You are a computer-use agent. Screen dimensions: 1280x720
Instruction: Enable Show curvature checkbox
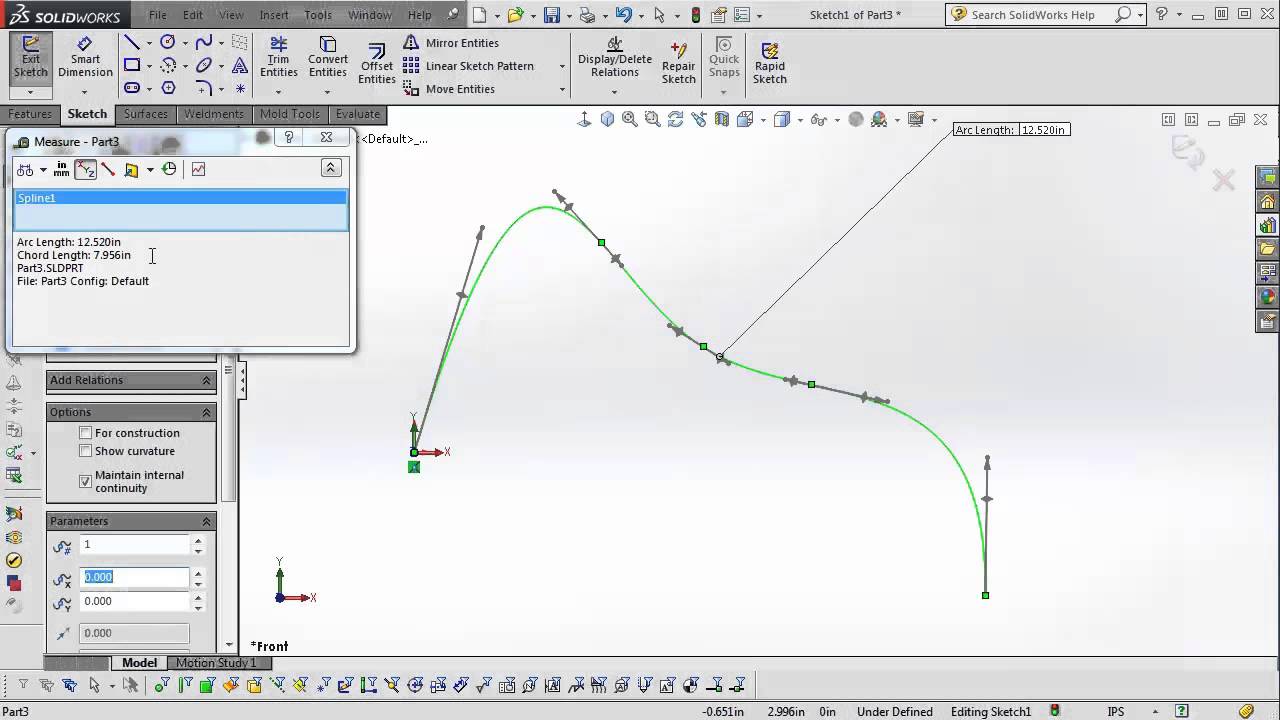(86, 451)
